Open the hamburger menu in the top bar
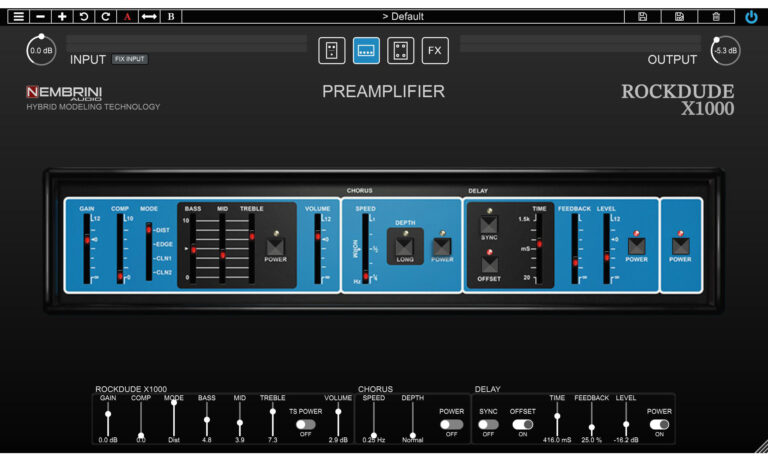The width and height of the screenshot is (768, 461). (x=19, y=16)
